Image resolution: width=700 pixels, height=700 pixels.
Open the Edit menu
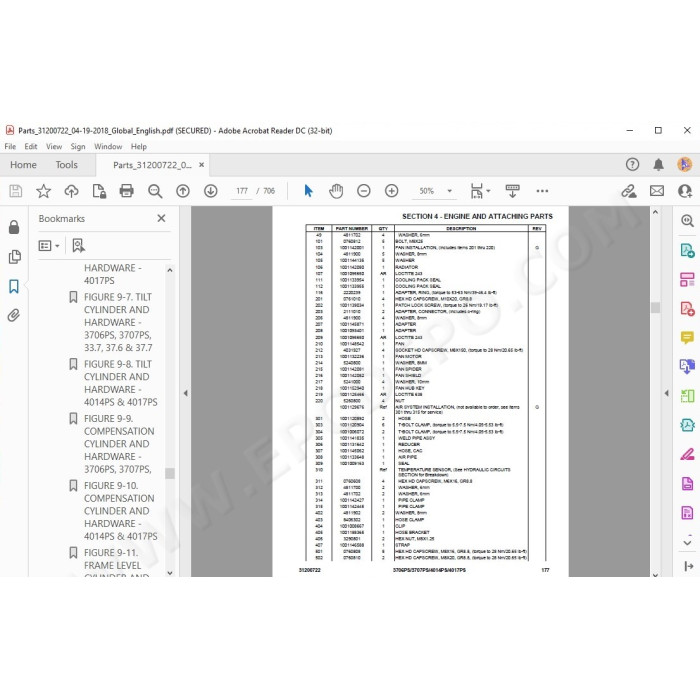(31, 146)
